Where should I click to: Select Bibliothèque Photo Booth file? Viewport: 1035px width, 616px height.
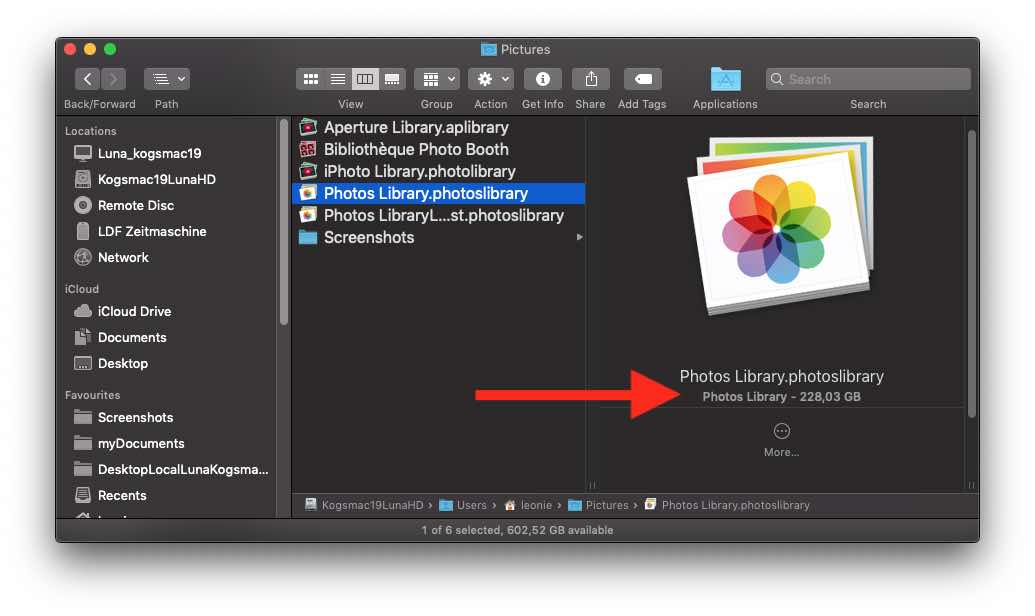(416, 149)
